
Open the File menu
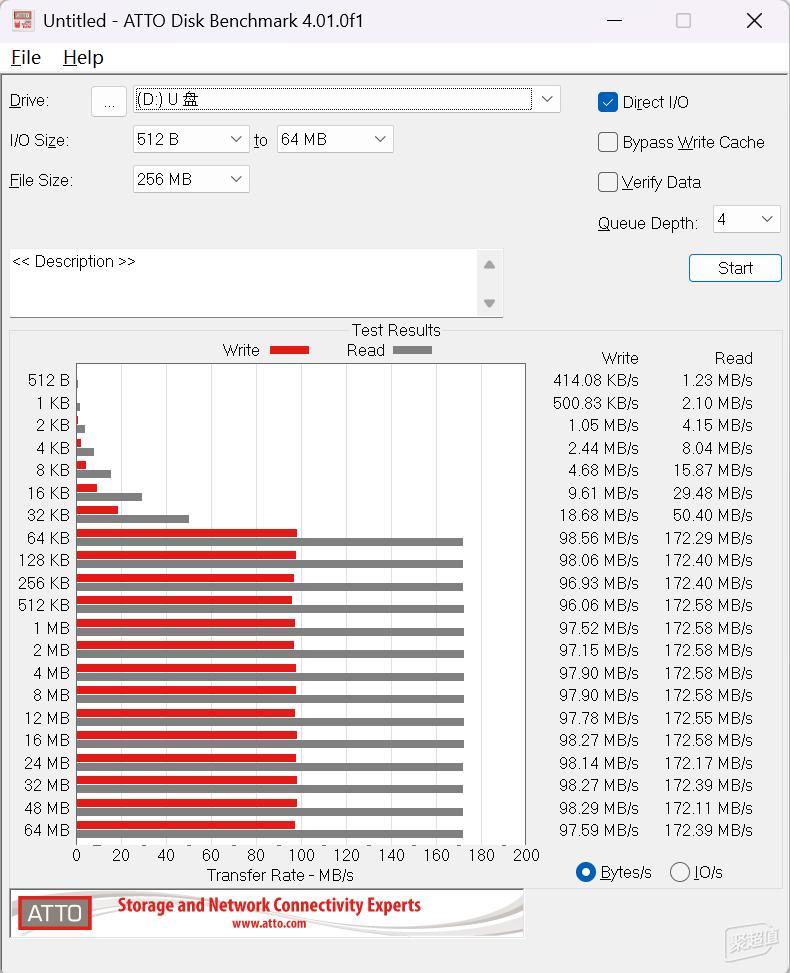(x=26, y=58)
